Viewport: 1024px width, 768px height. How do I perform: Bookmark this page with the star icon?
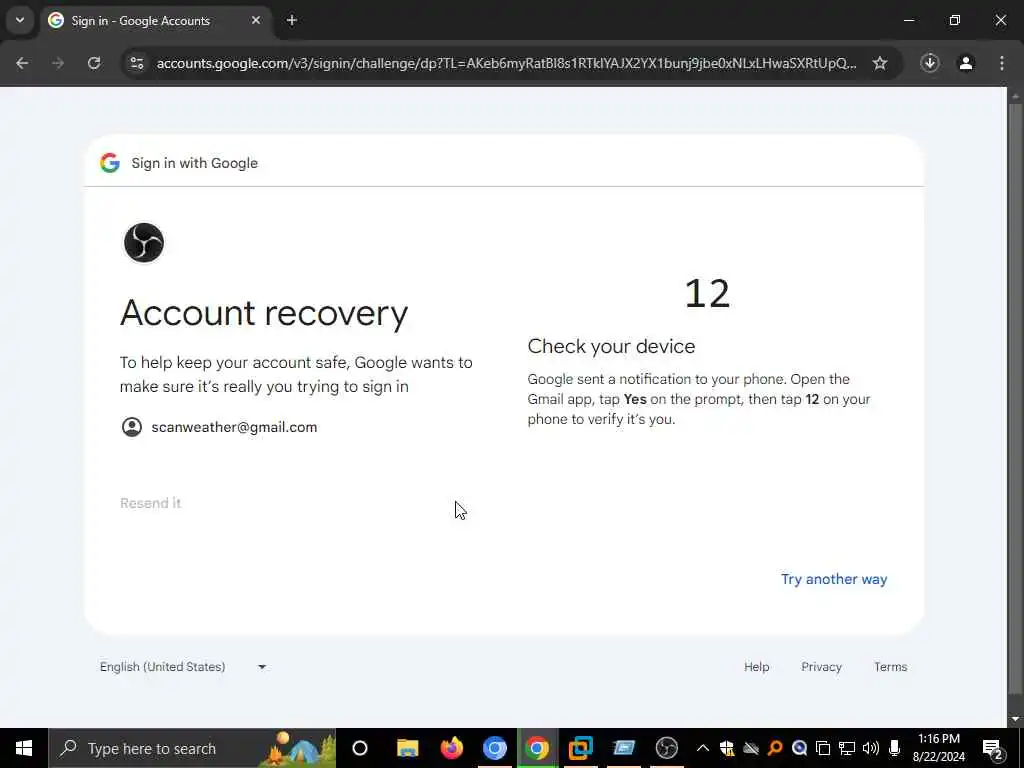[880, 63]
